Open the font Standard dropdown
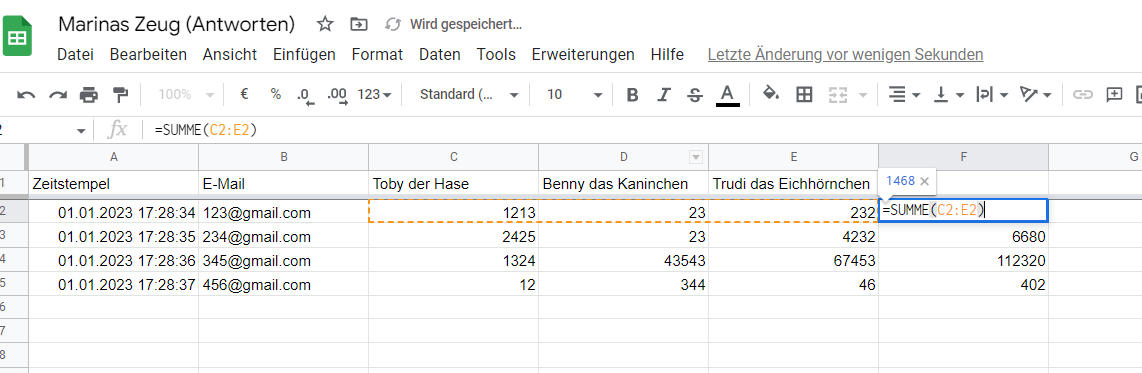1142x373 pixels. coord(469,95)
